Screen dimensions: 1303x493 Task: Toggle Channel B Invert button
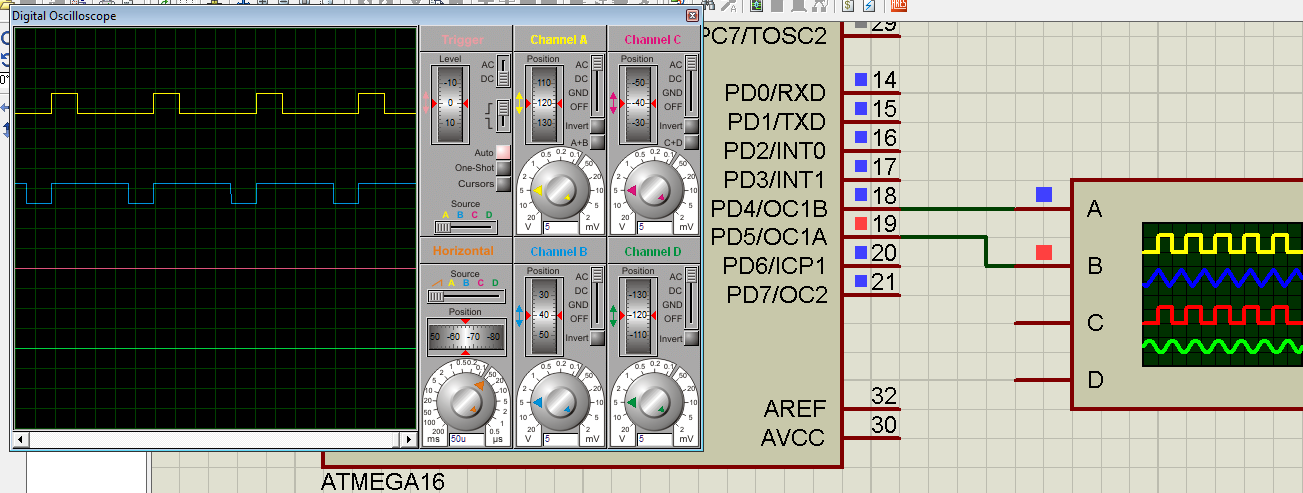[596, 338]
